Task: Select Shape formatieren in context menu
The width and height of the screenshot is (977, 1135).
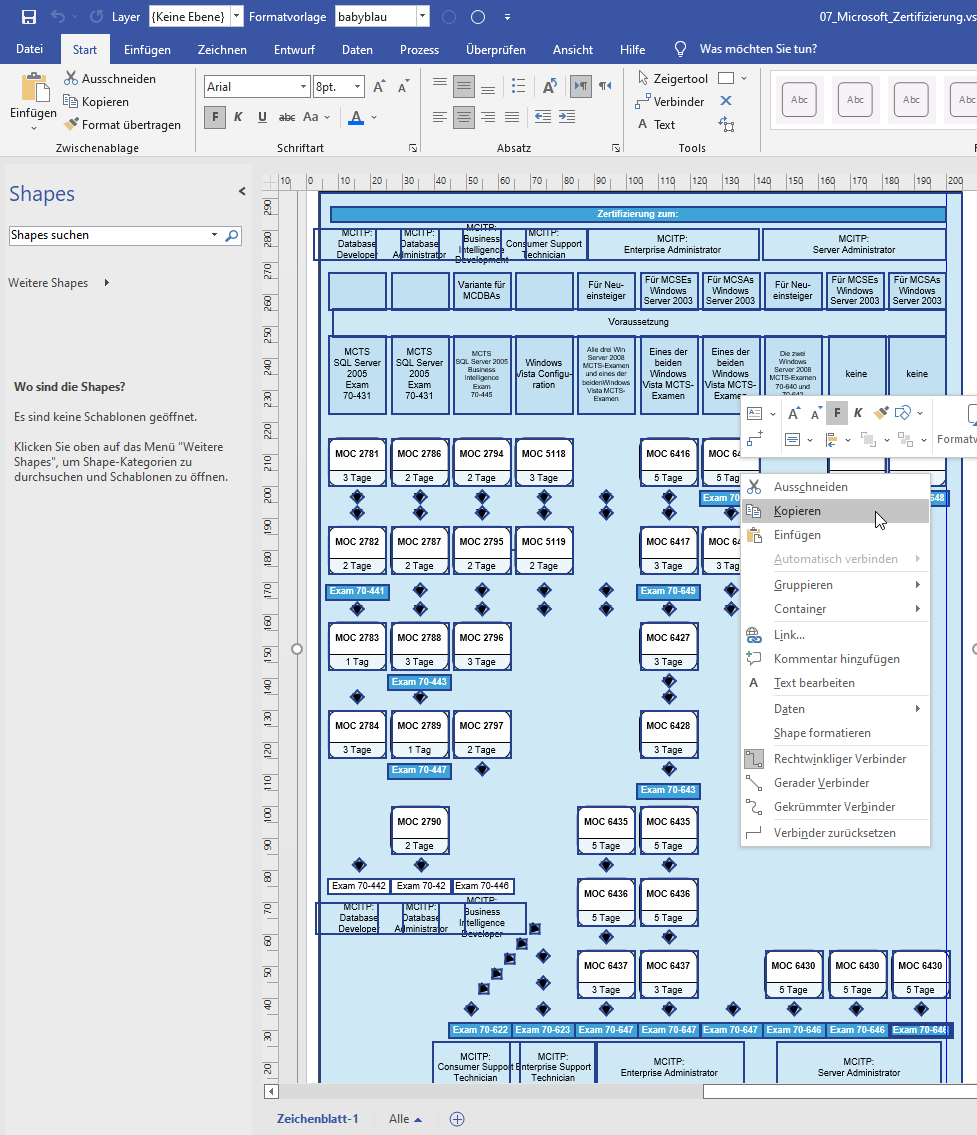Action: 822,733
